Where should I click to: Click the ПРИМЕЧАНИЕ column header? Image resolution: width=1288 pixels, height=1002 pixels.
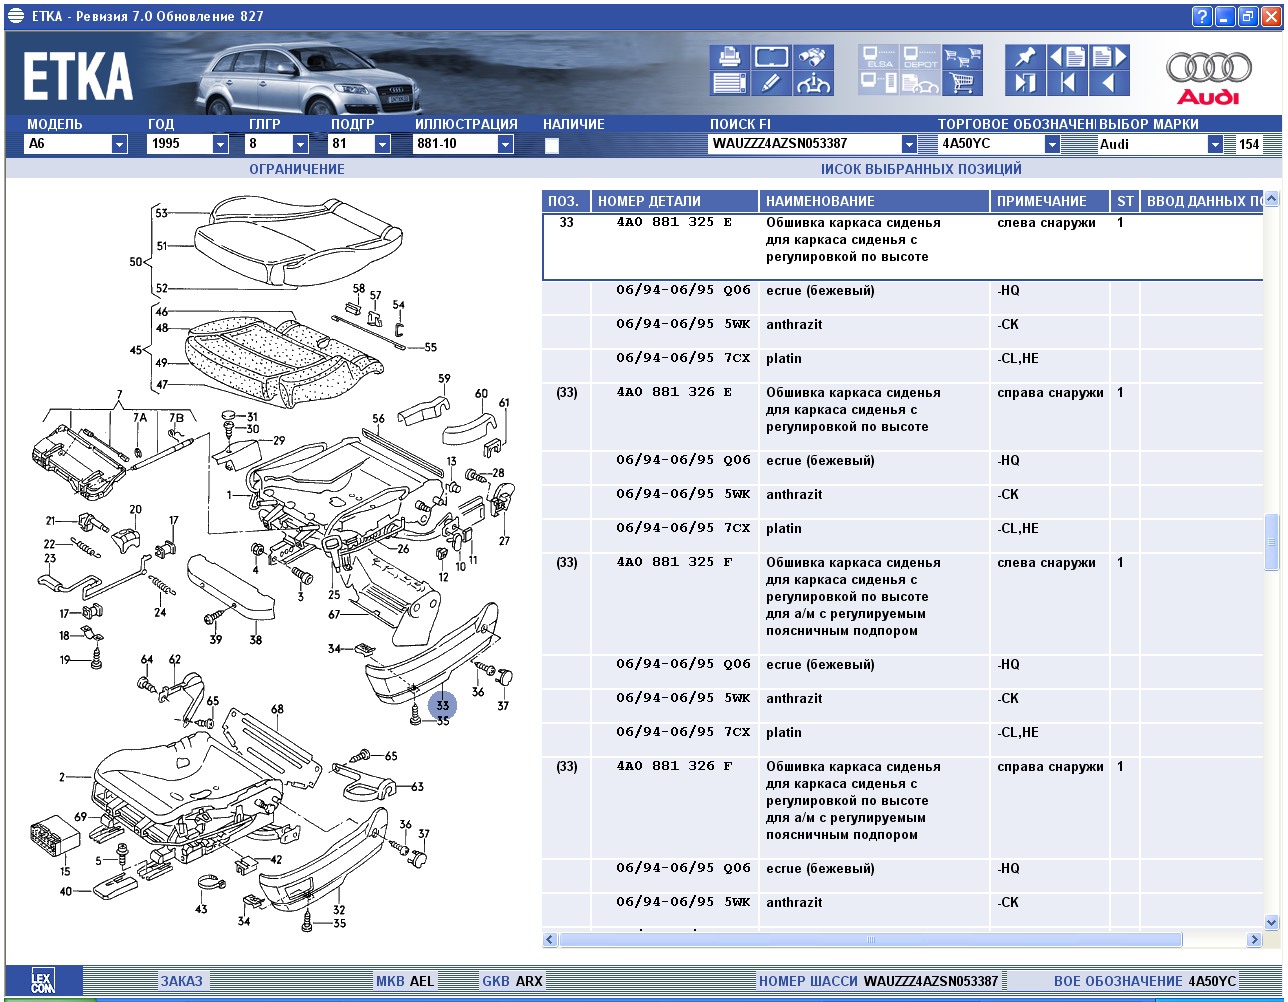1050,201
